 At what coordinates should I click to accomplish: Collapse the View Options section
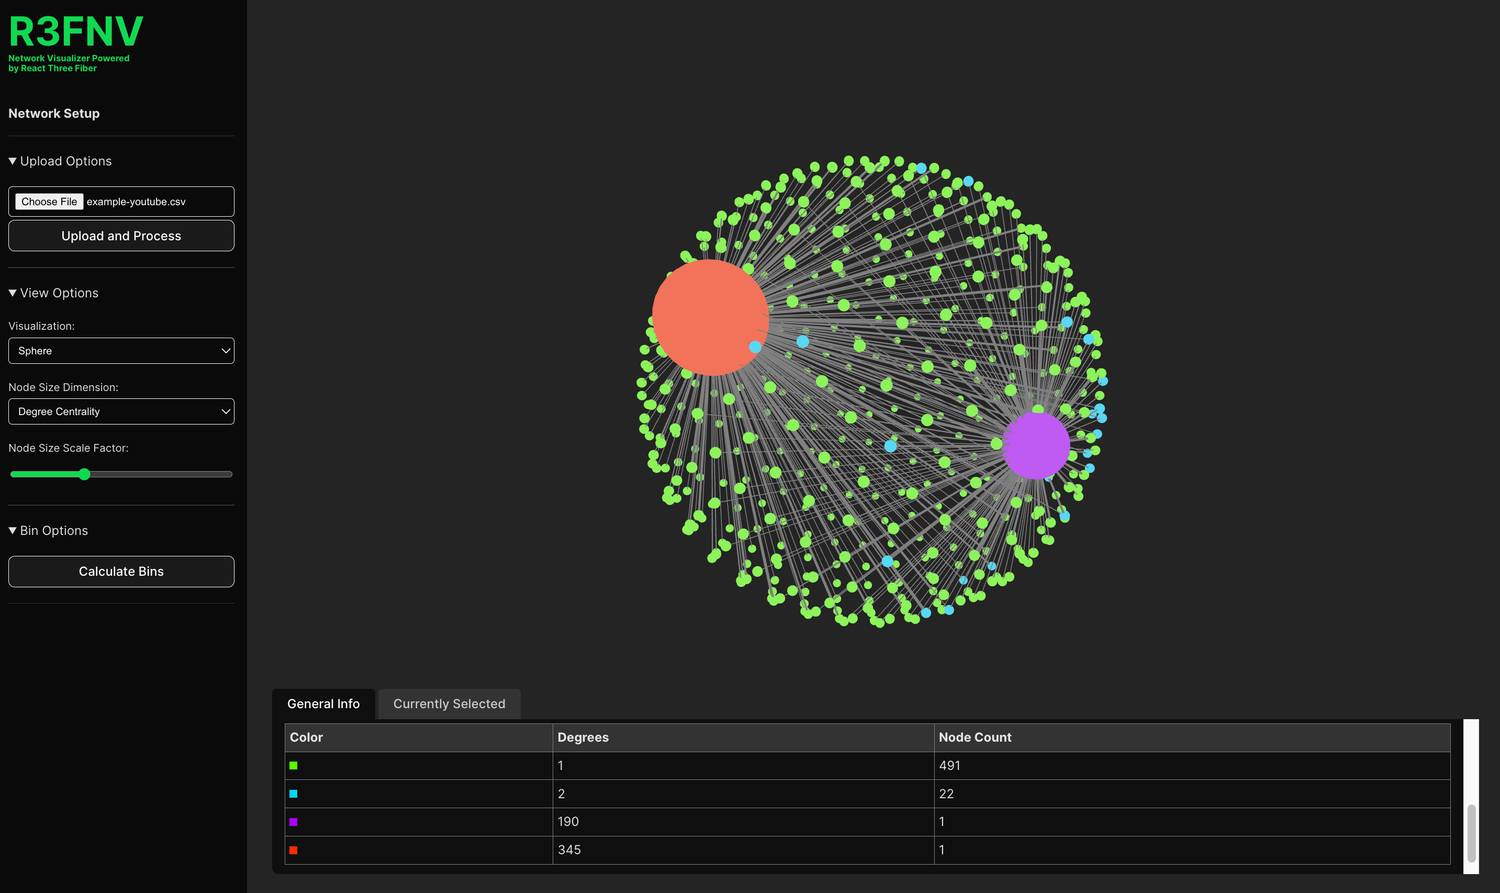coord(54,293)
